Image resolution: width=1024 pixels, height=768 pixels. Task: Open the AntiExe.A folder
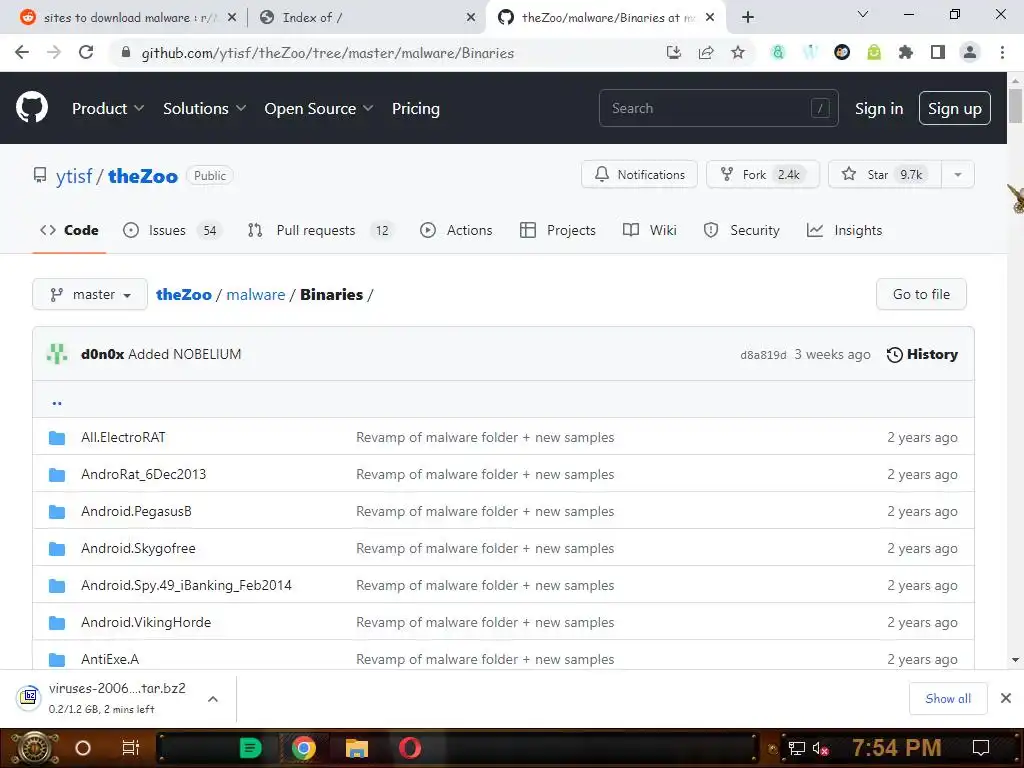point(110,659)
